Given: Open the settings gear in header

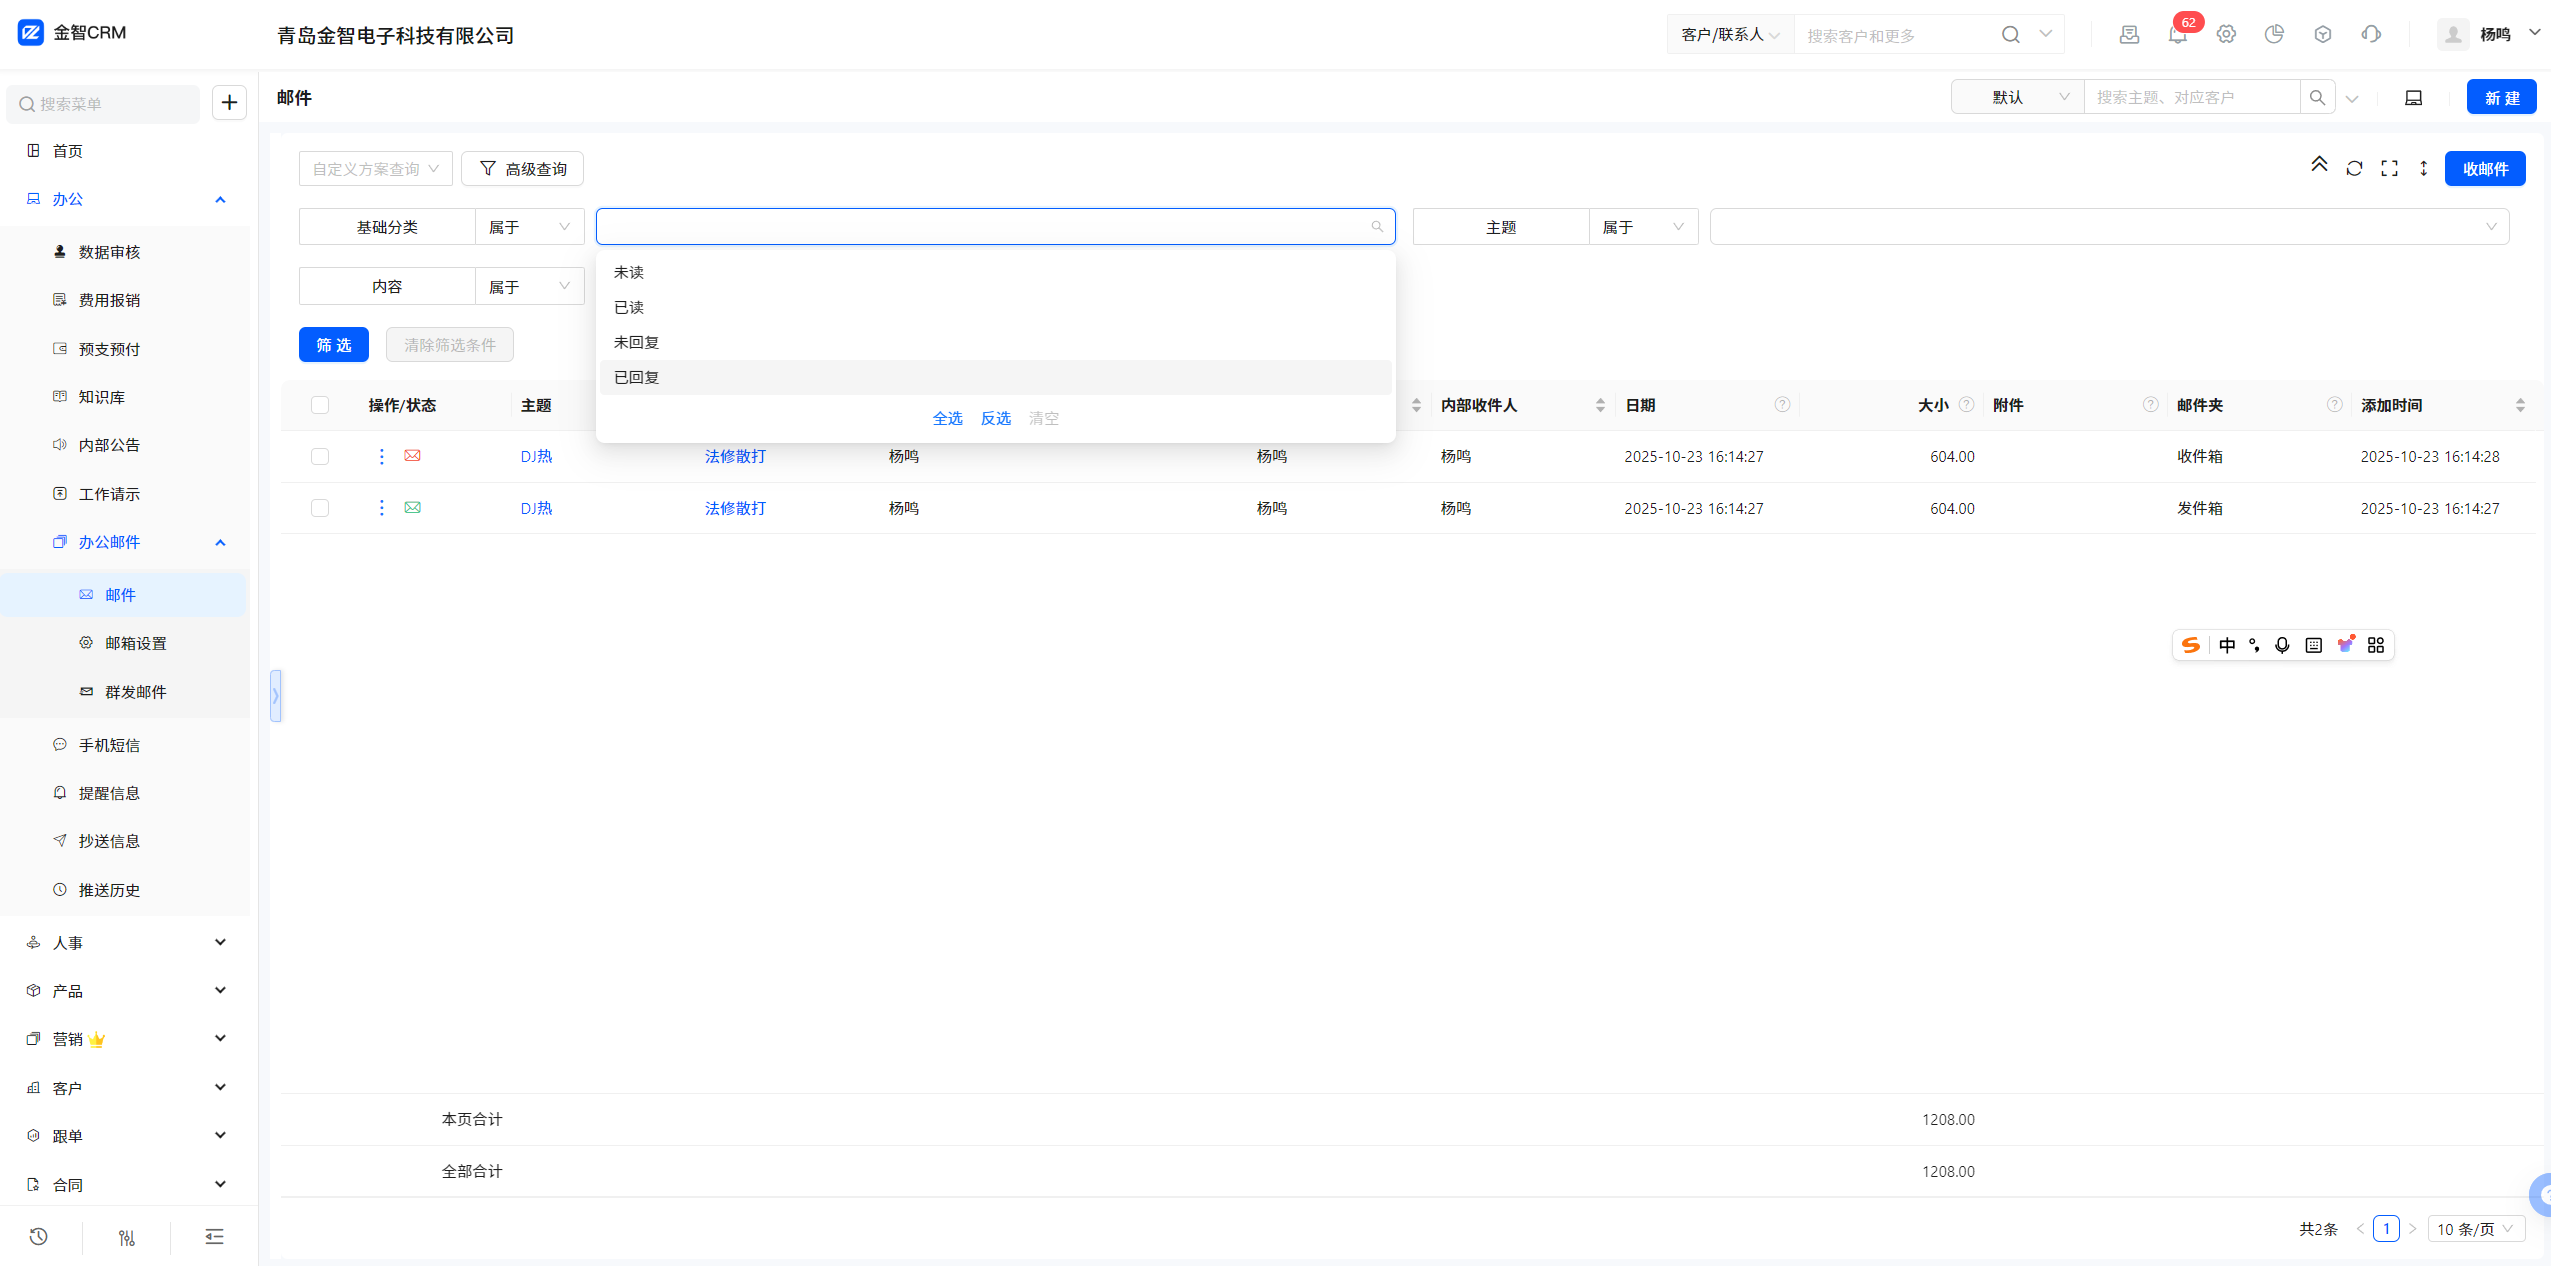Looking at the screenshot, I should [2226, 35].
